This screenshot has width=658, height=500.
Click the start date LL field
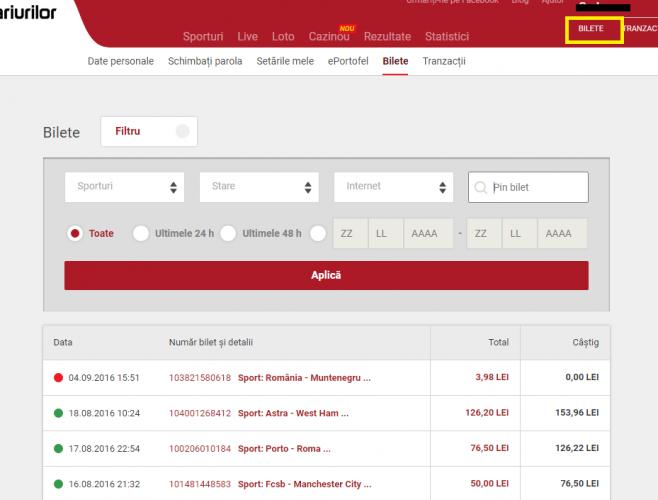(386, 233)
